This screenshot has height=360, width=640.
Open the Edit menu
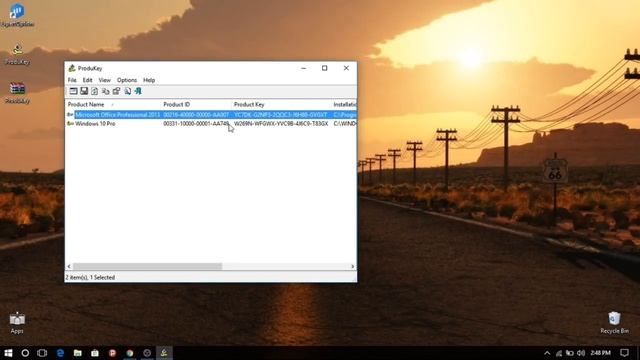pos(87,80)
